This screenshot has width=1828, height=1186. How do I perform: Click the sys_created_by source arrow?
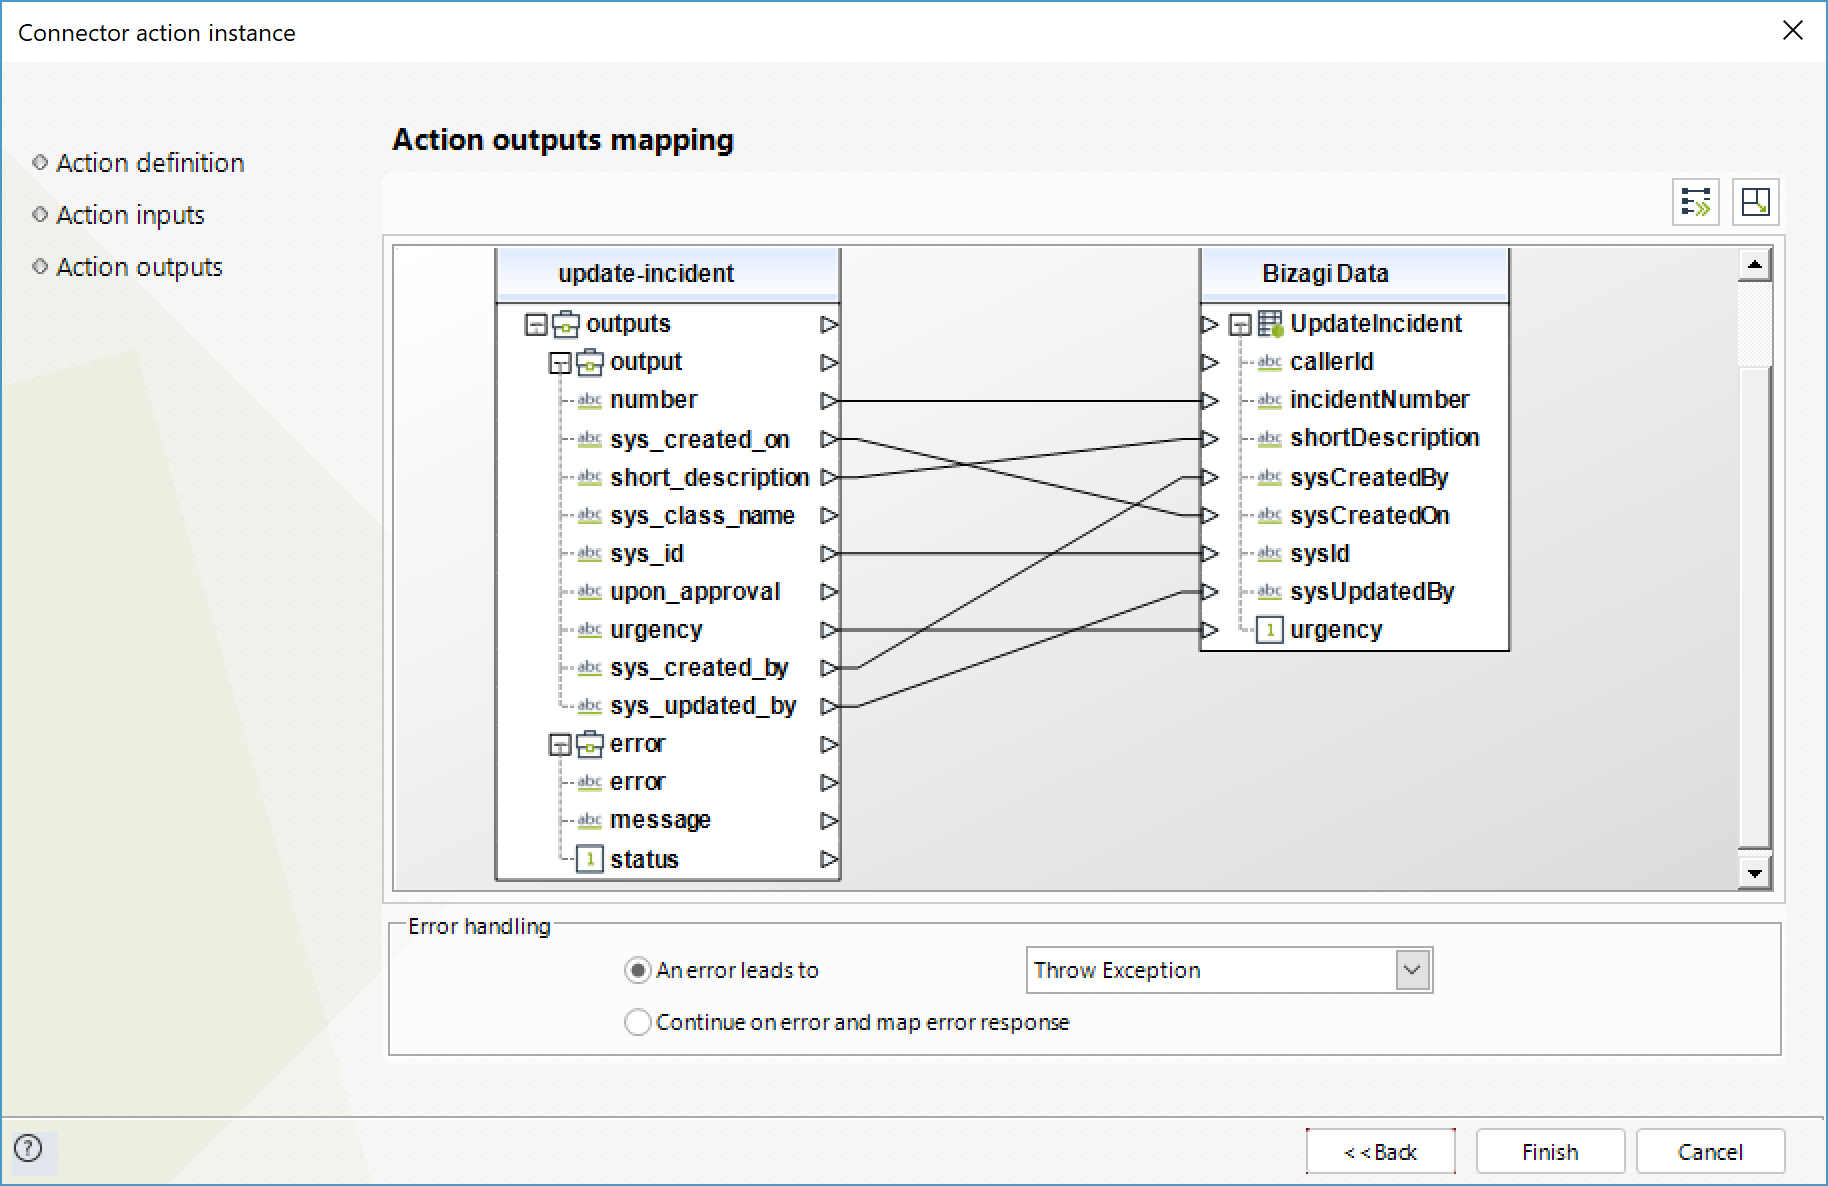tap(829, 667)
